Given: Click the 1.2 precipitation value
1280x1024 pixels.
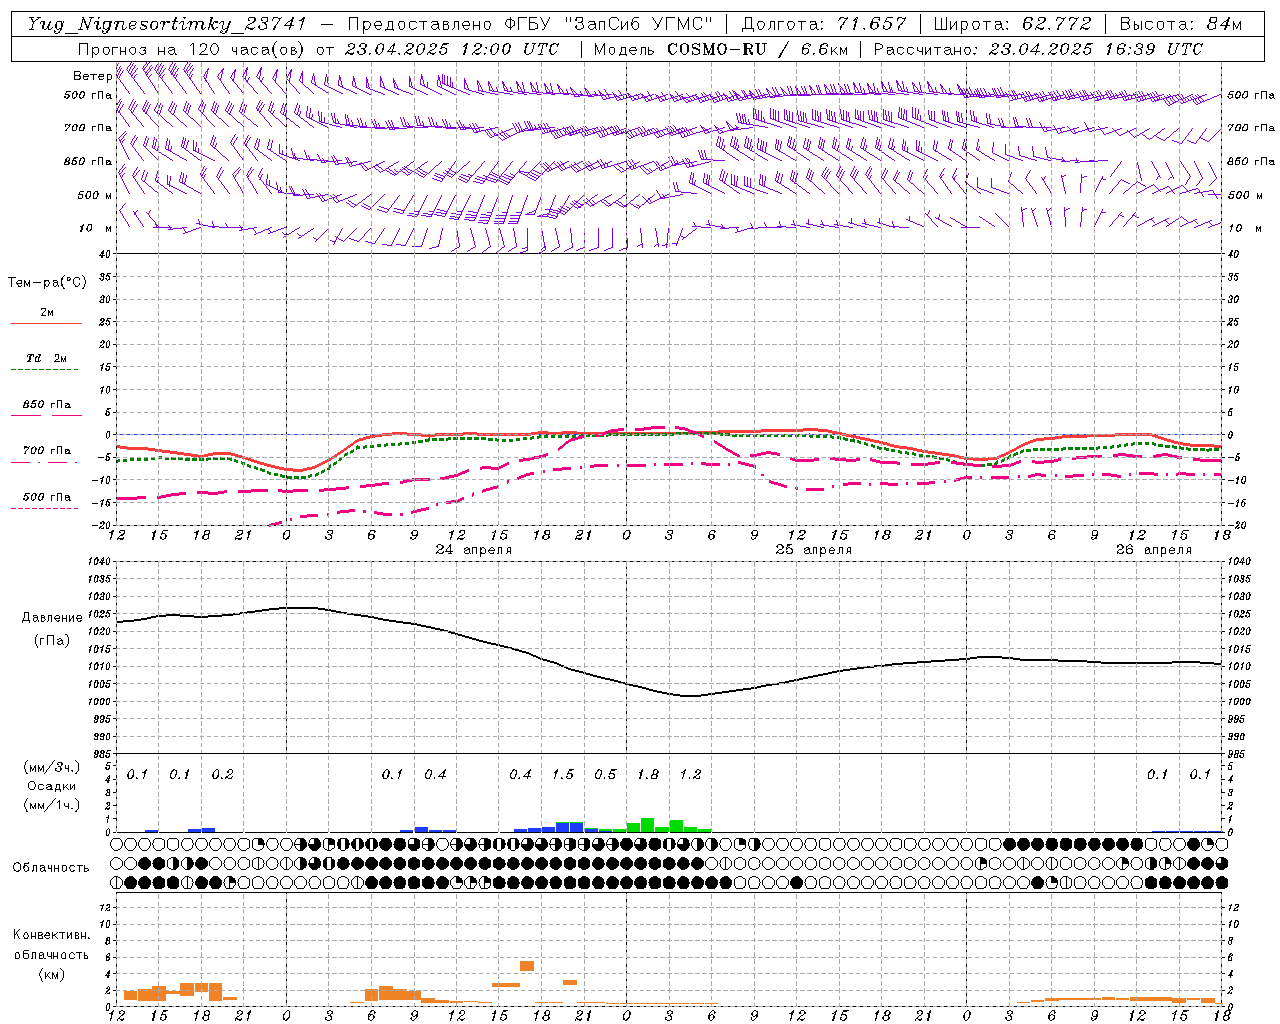Looking at the screenshot, I should point(691,775).
